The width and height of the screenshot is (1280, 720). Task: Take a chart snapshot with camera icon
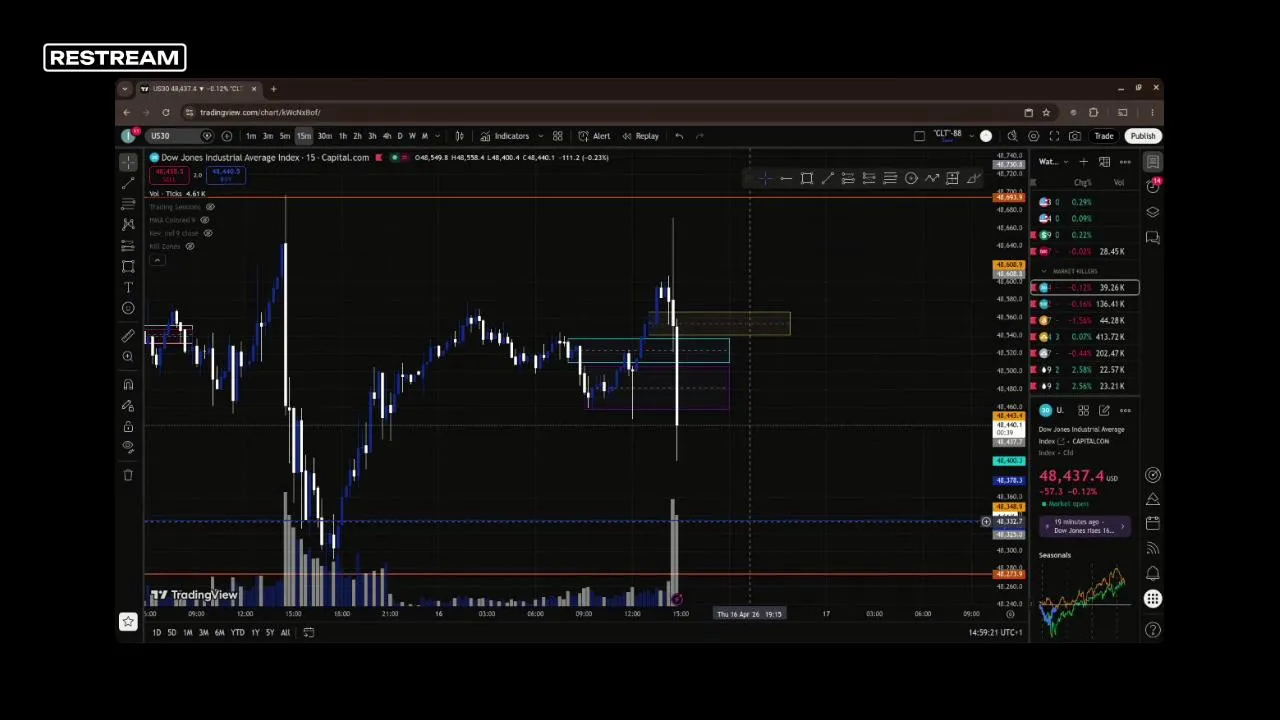tap(1075, 136)
